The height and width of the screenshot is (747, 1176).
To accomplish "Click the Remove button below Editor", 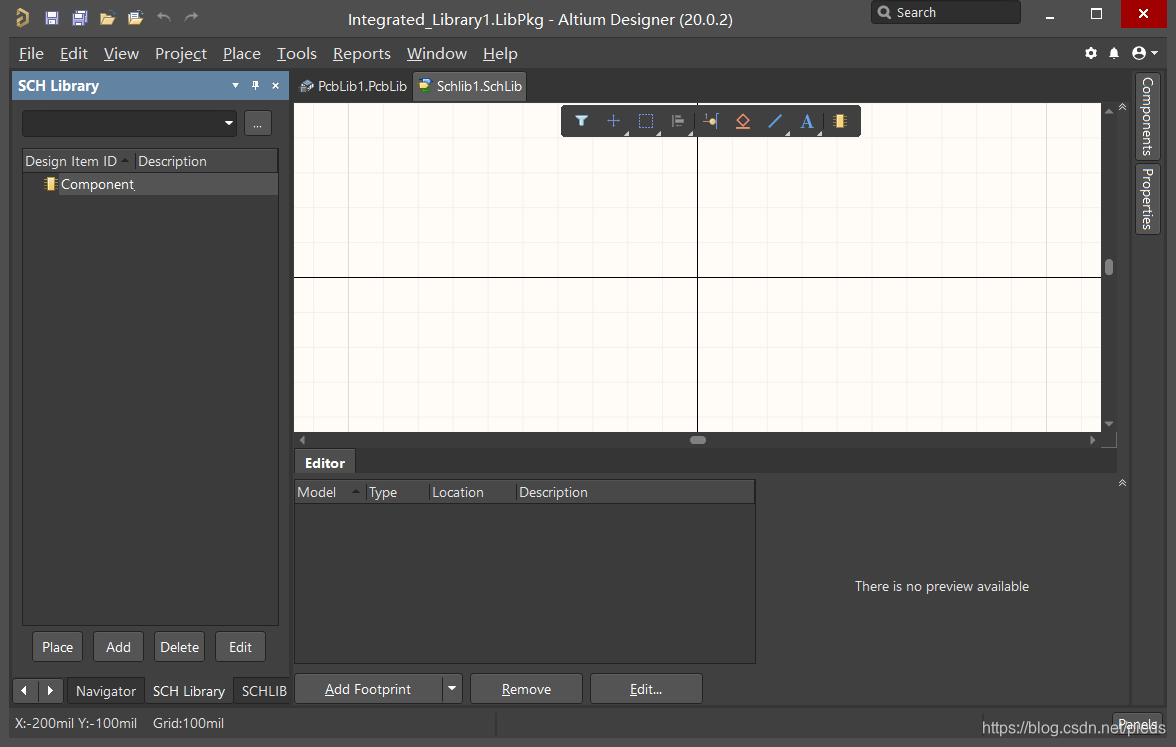I will pyautogui.click(x=526, y=689).
